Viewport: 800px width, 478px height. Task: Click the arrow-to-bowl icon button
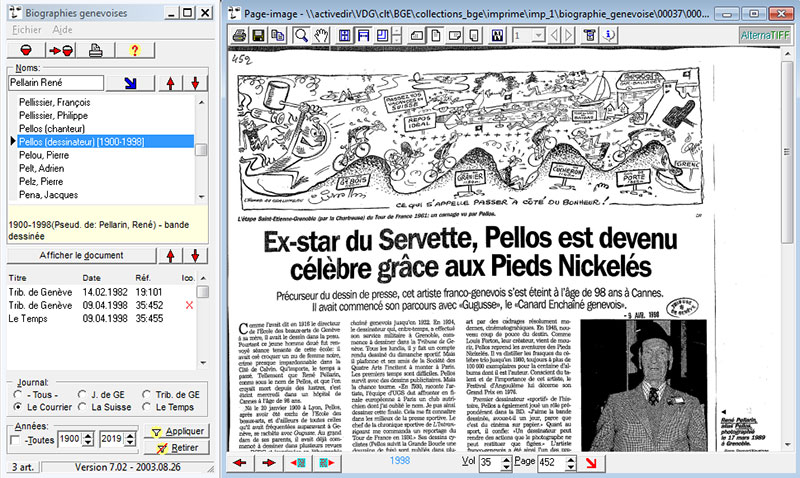(x=61, y=50)
